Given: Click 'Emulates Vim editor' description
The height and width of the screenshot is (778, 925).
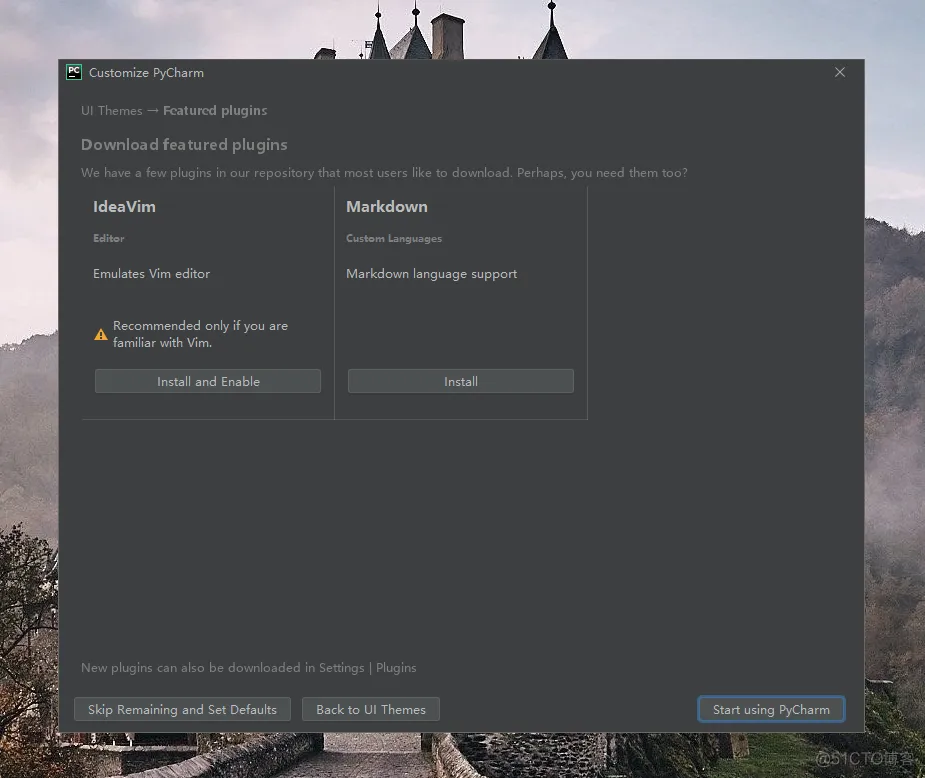Looking at the screenshot, I should [x=152, y=274].
